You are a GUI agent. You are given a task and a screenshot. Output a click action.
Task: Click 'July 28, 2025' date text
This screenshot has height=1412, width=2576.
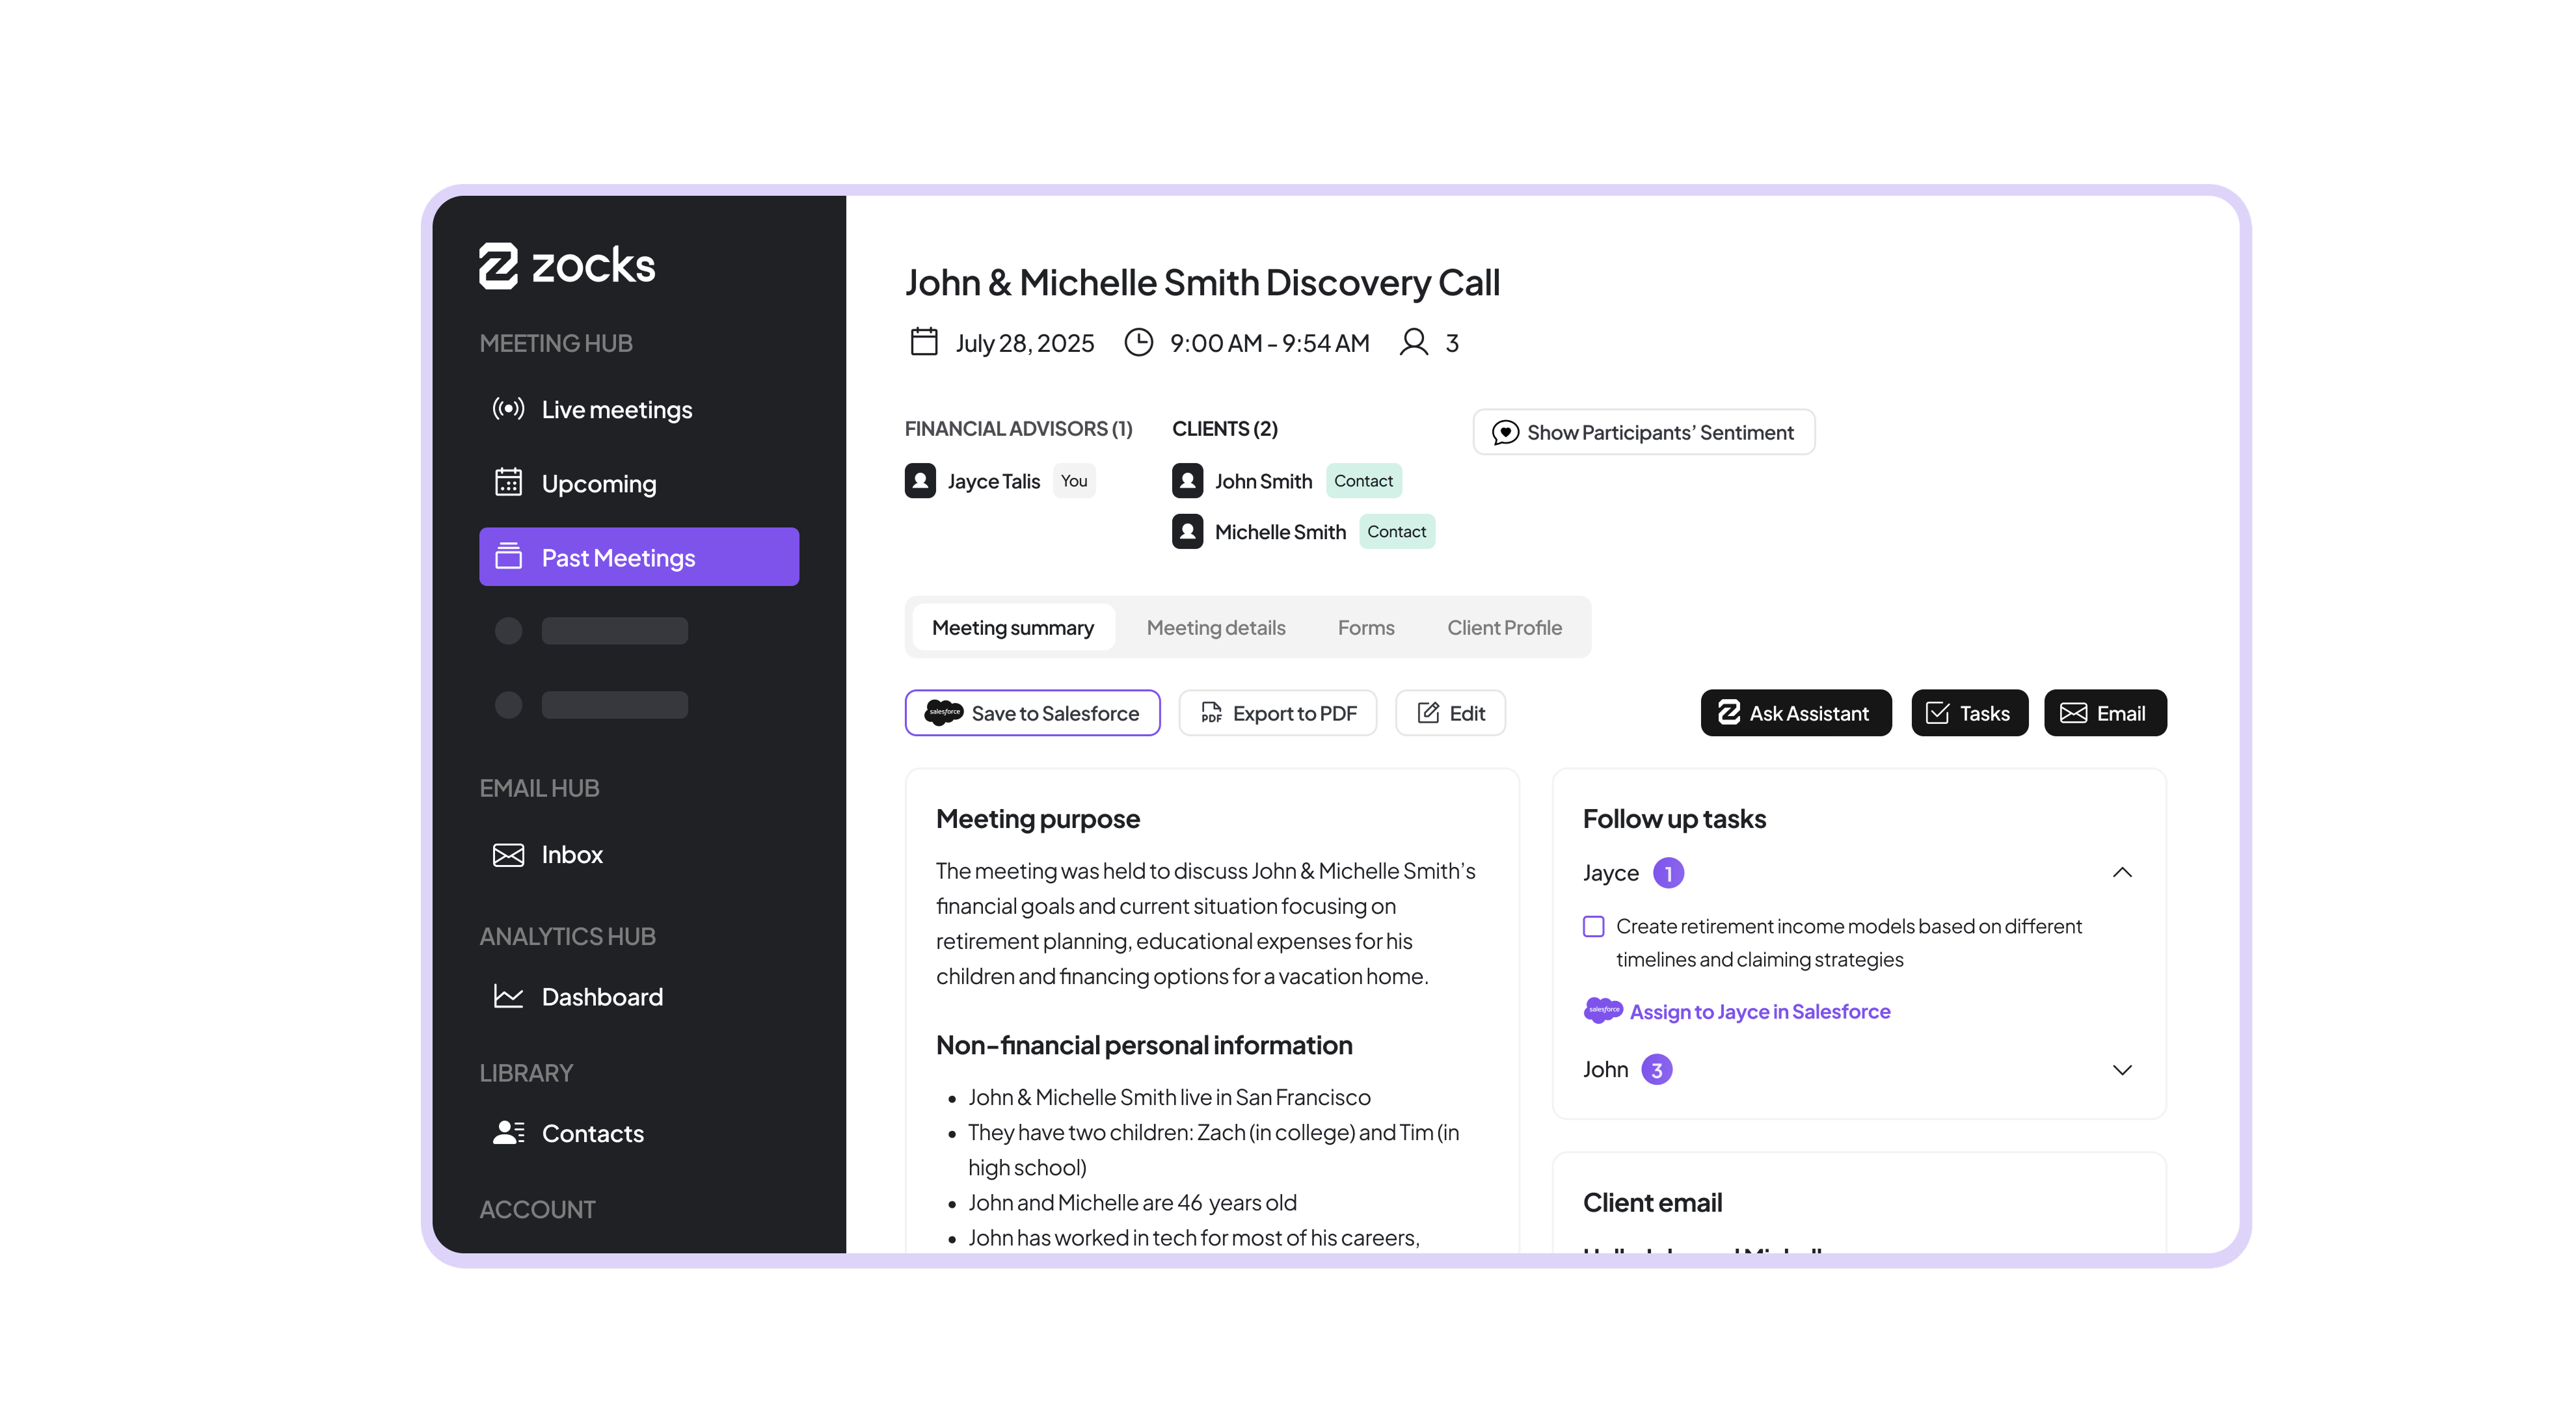(1025, 343)
